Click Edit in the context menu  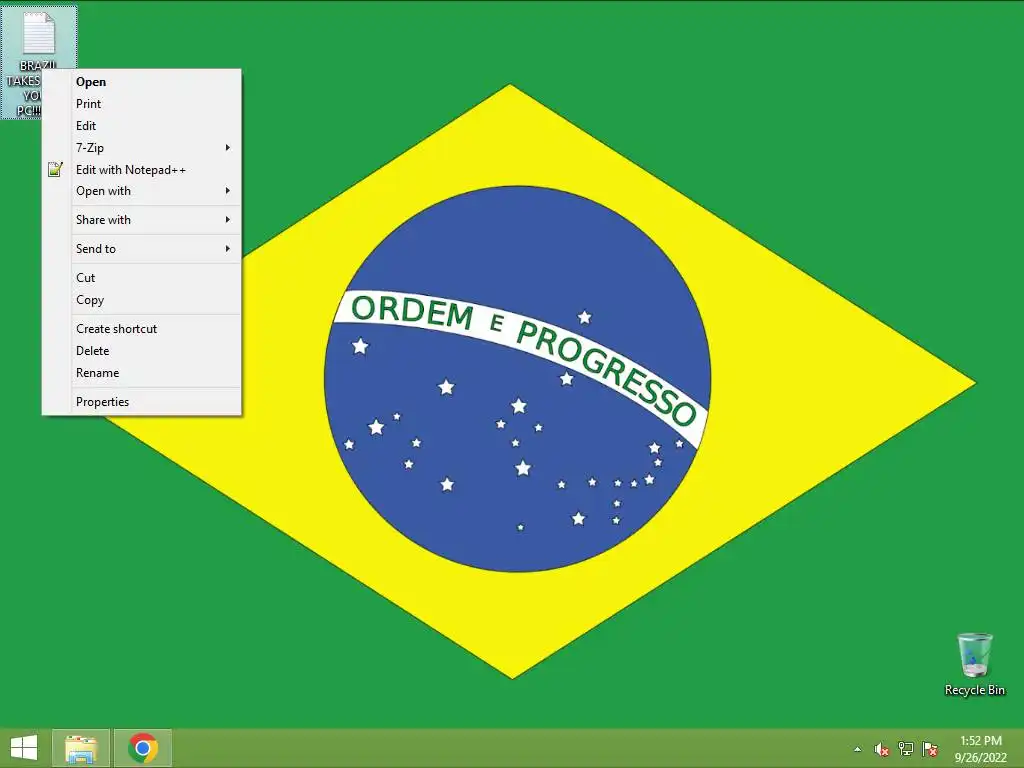click(x=142, y=126)
